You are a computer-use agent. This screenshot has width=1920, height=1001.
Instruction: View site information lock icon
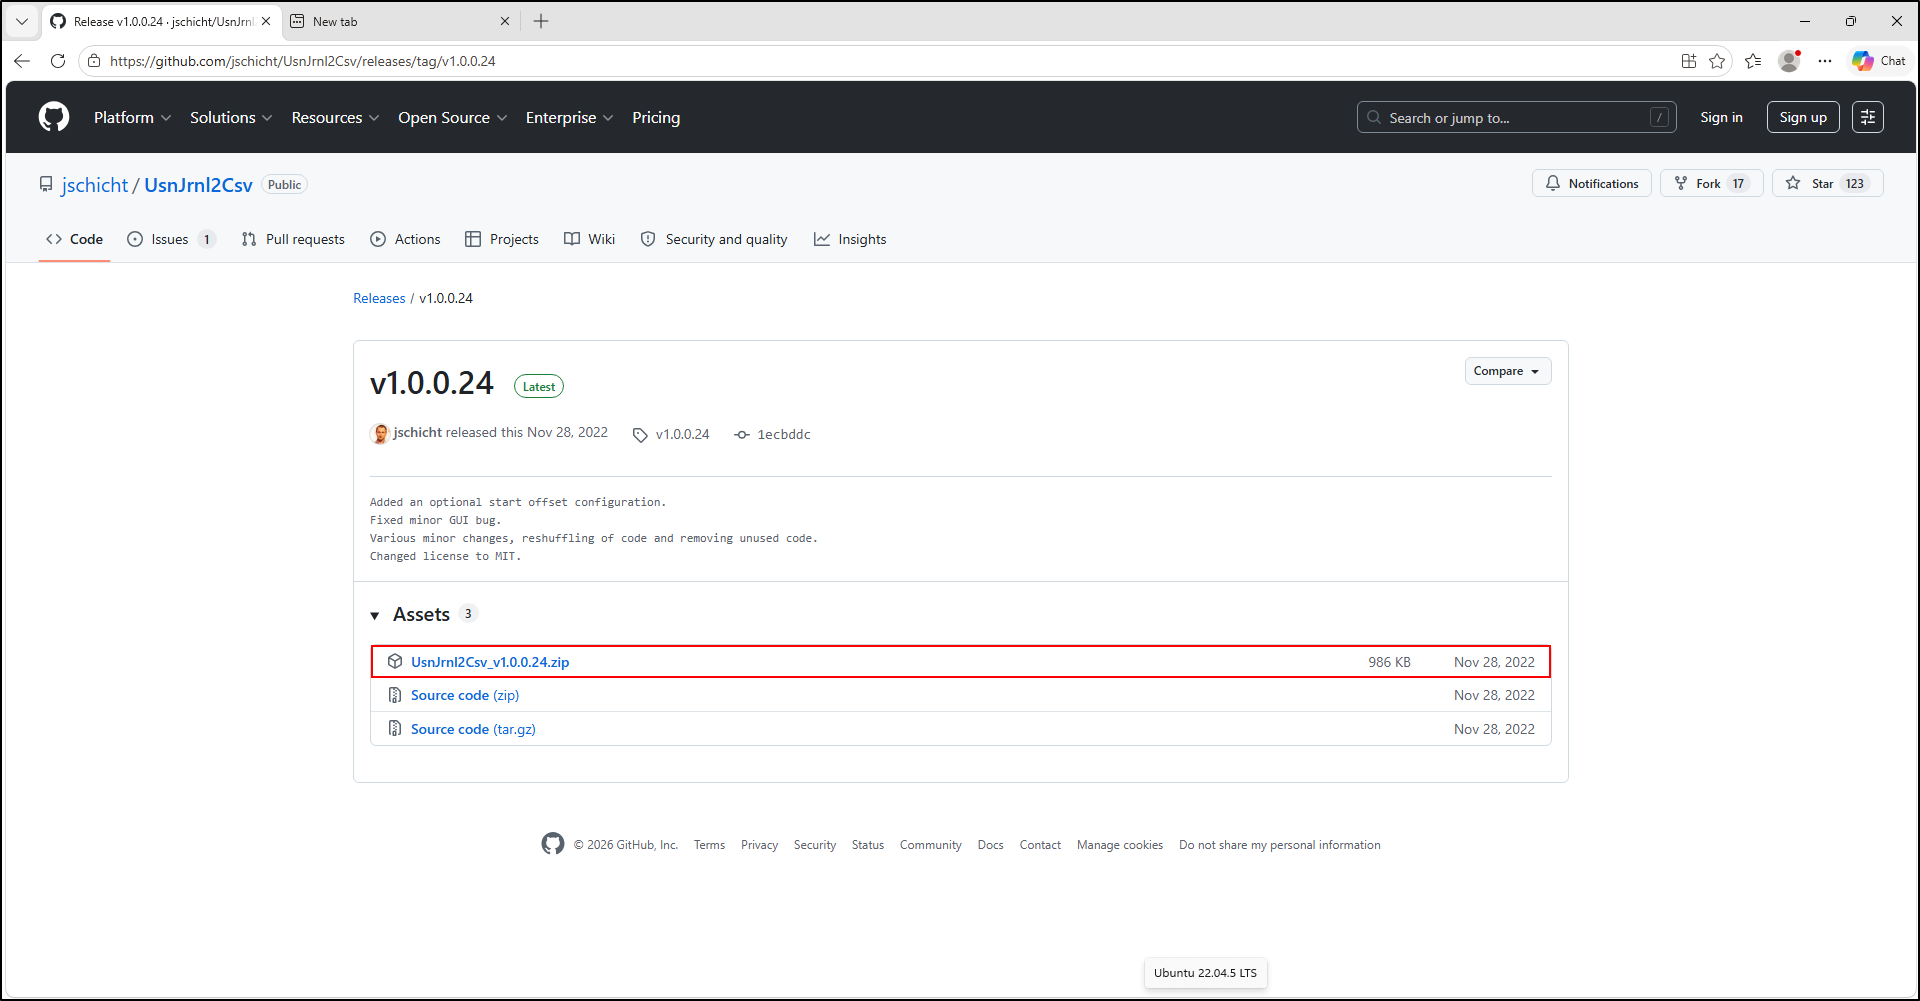click(94, 61)
